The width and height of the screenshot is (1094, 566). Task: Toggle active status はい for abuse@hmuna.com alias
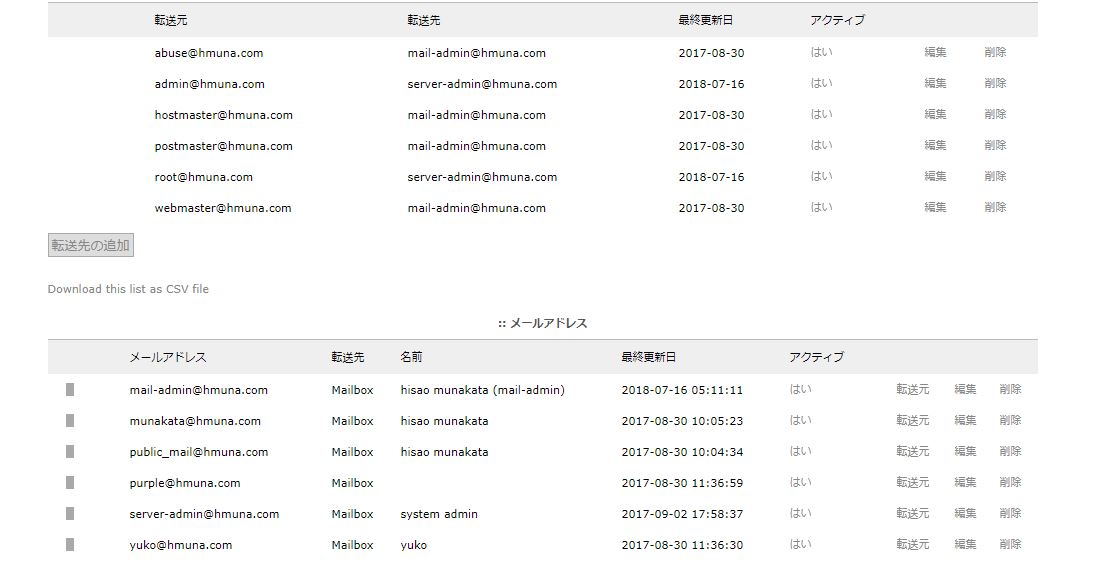click(821, 53)
